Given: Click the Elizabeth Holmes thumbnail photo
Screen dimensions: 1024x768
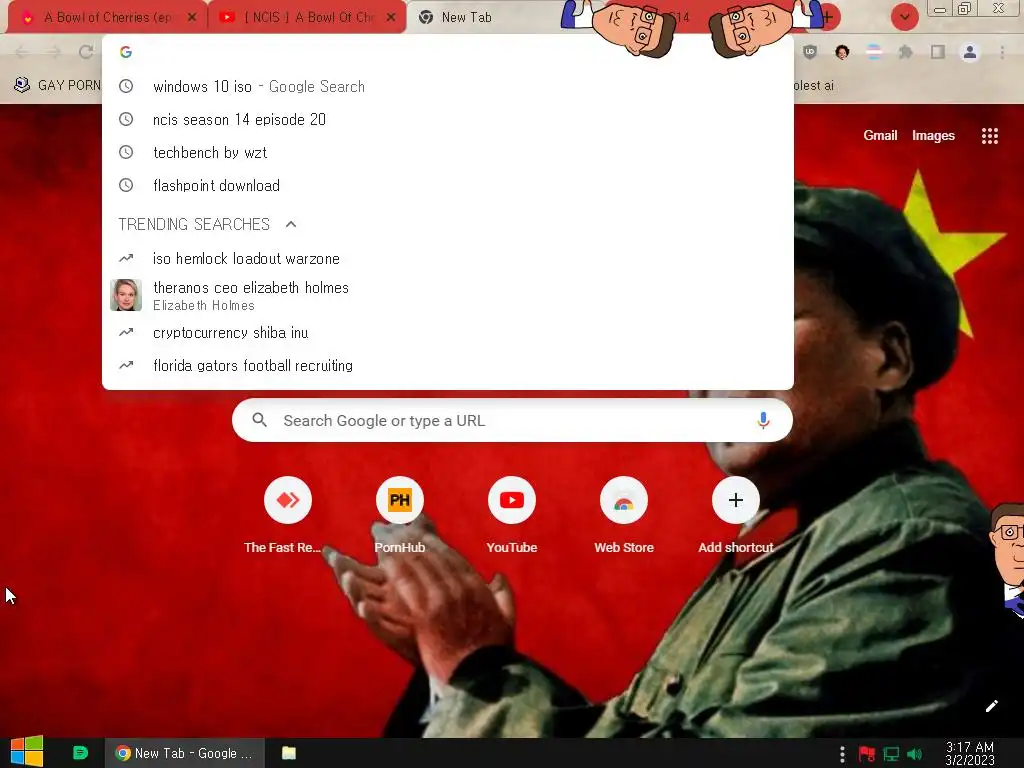Looking at the screenshot, I should pos(126,295).
